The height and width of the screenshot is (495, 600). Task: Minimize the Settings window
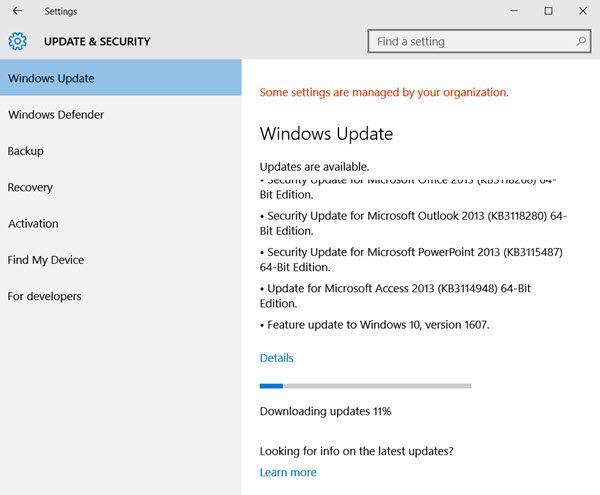[514, 11]
